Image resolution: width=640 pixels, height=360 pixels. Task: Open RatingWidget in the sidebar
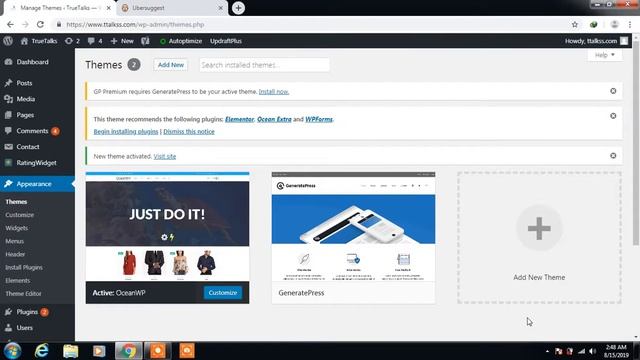click(x=36, y=162)
